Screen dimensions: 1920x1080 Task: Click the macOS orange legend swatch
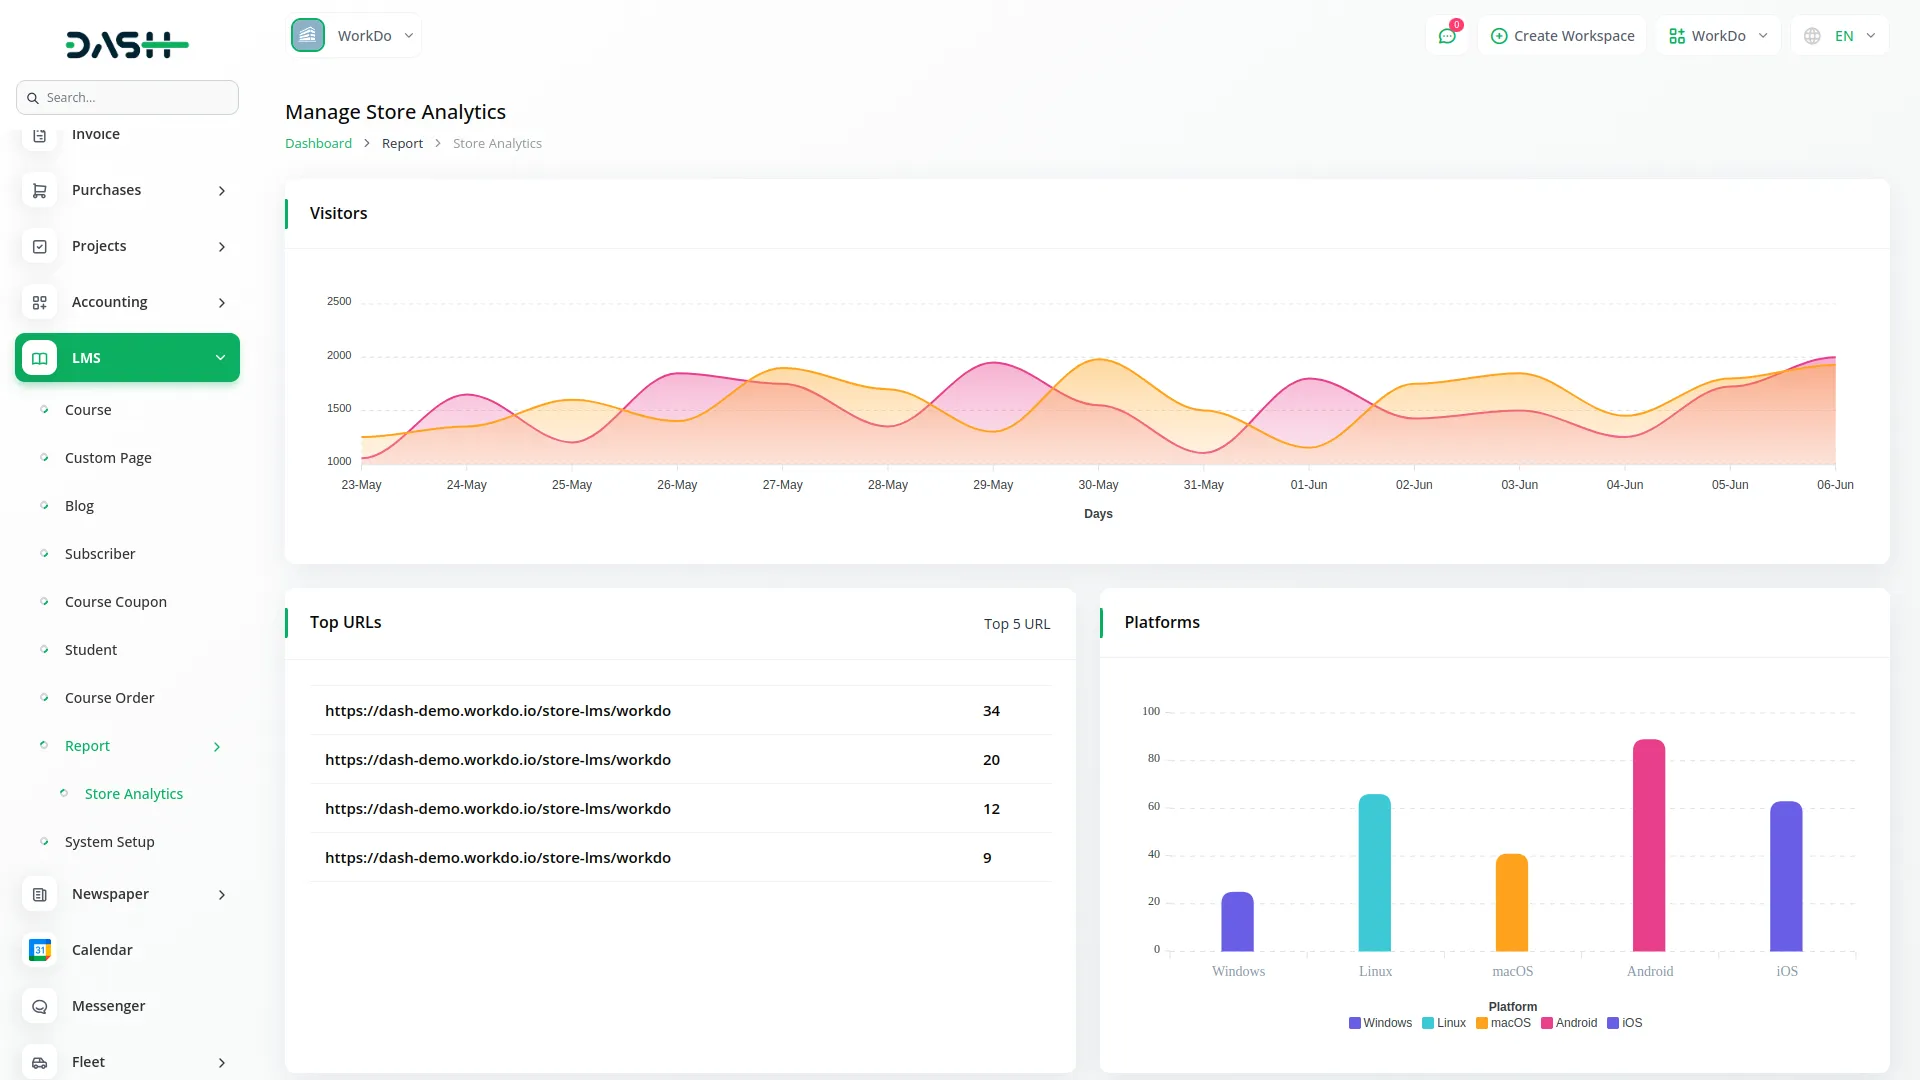(1482, 1023)
